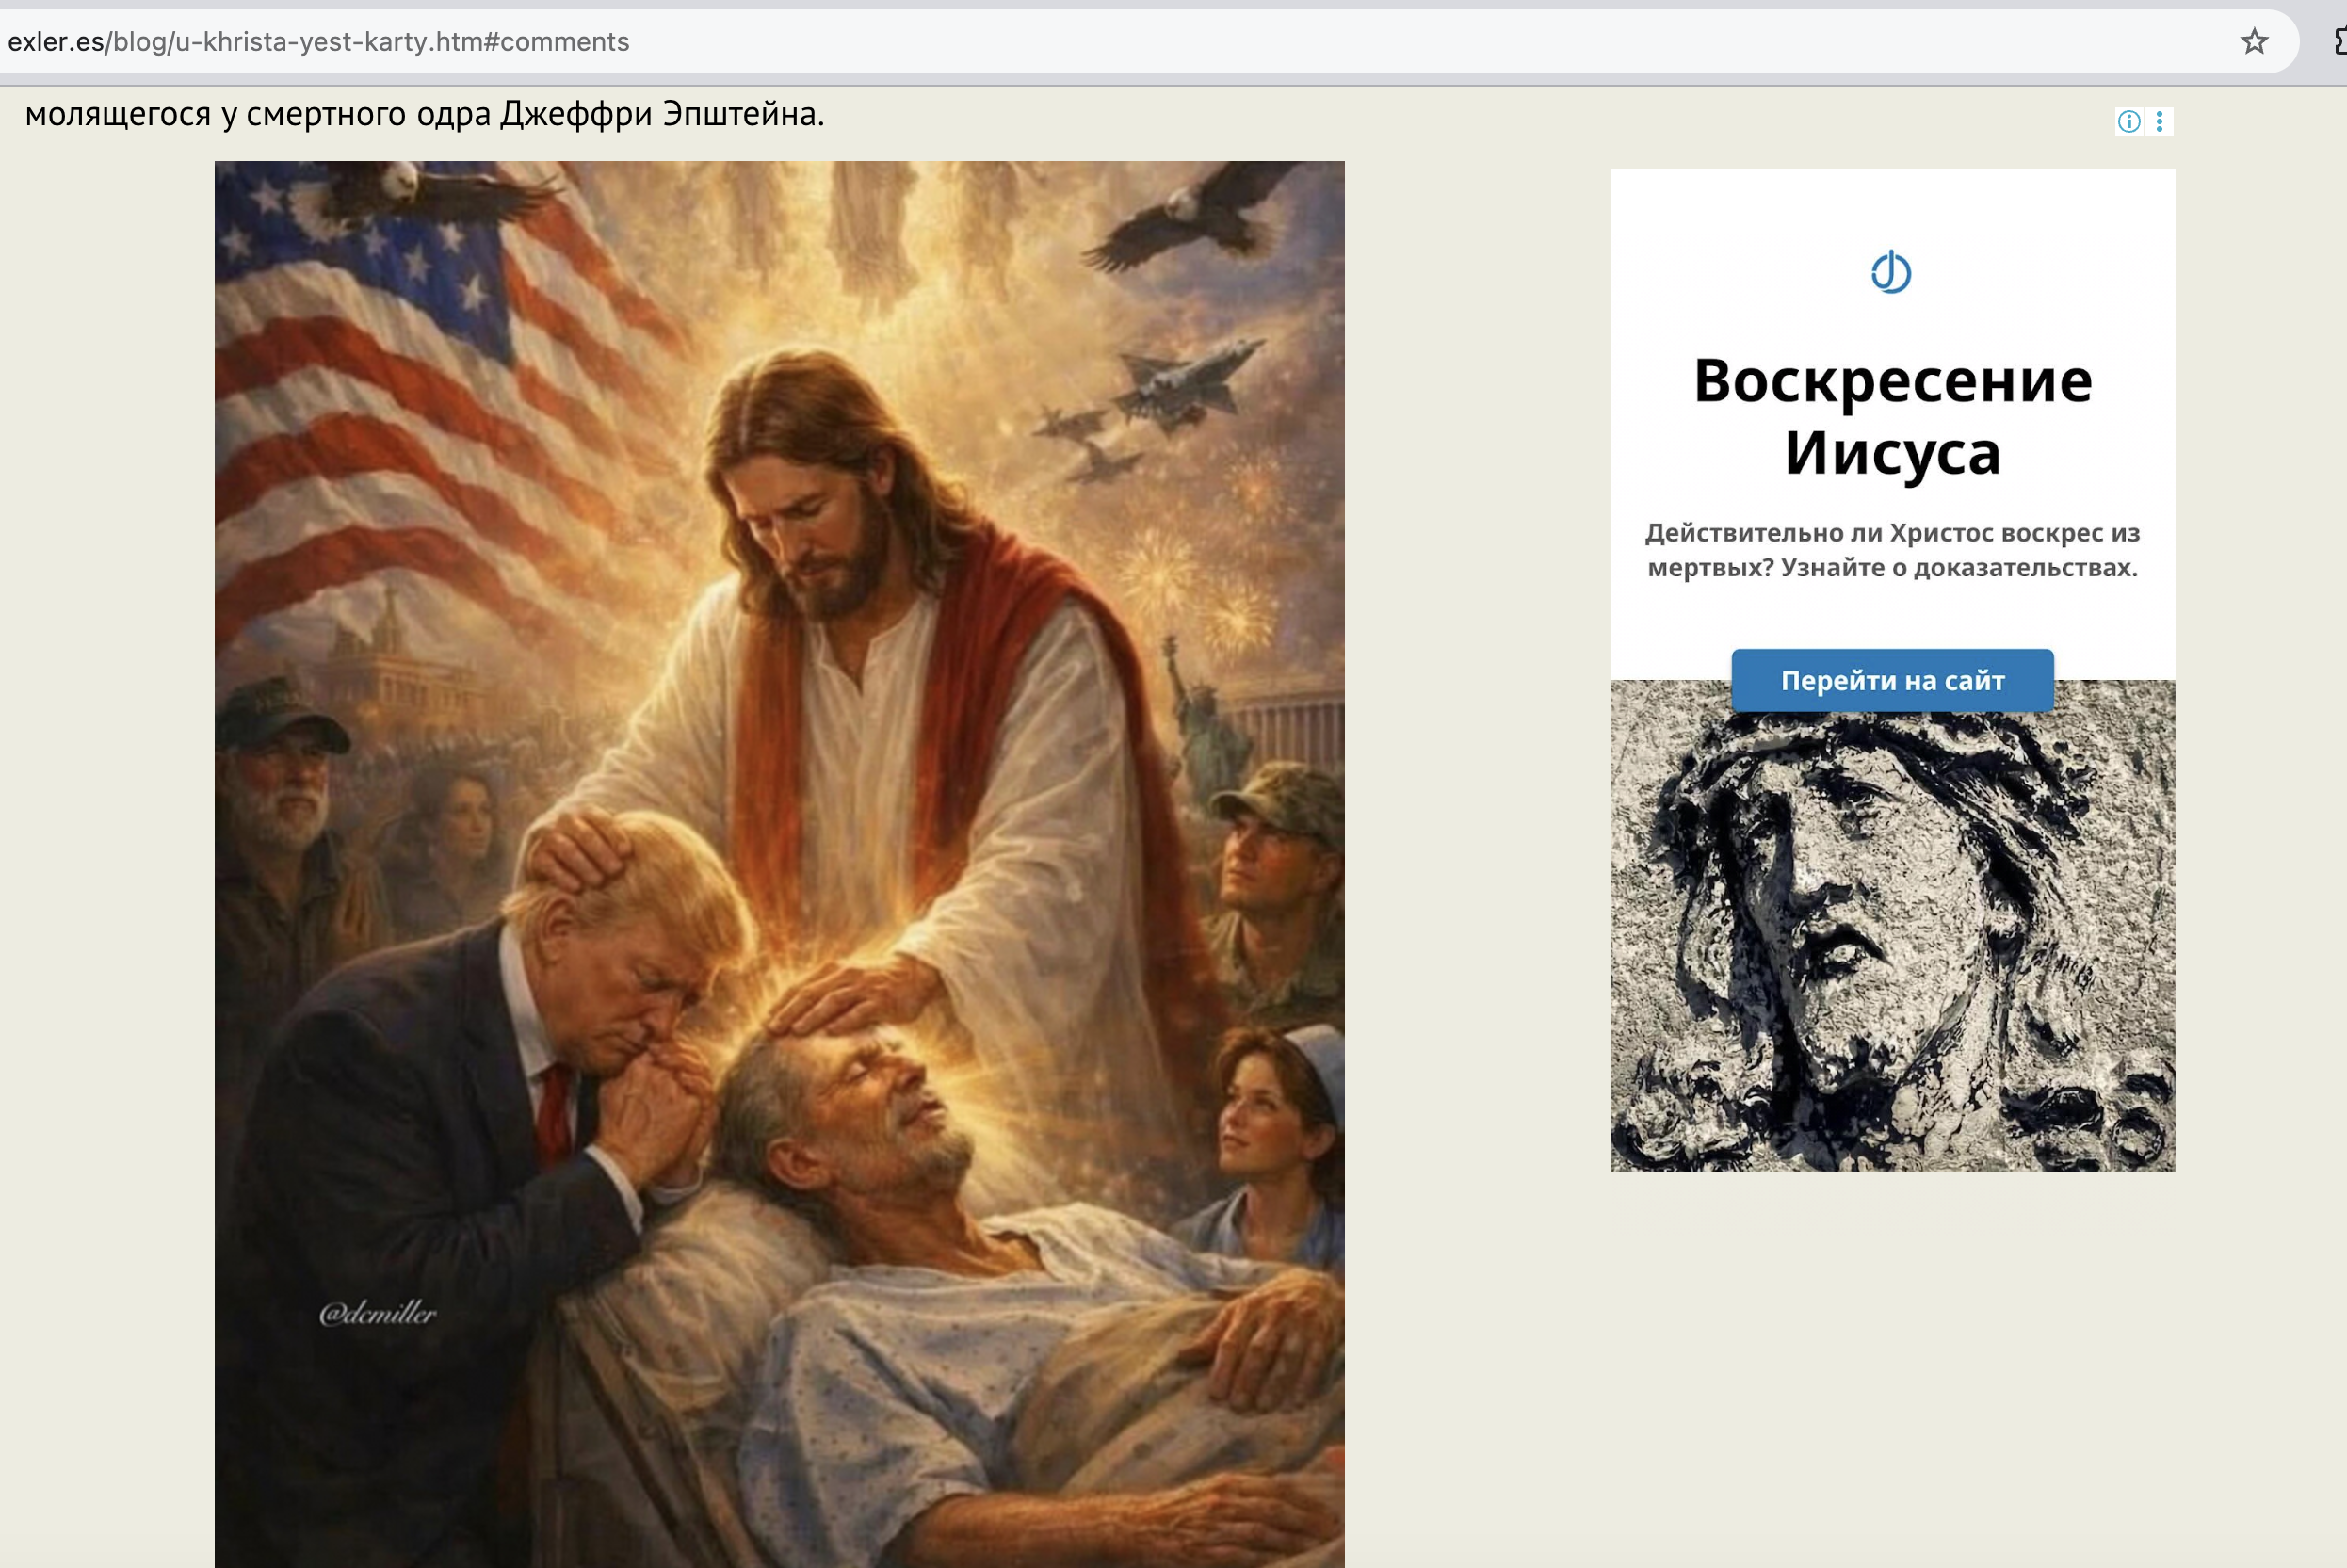Bookmark this page with the star icon
The height and width of the screenshot is (1568, 2347).
[x=2253, y=41]
